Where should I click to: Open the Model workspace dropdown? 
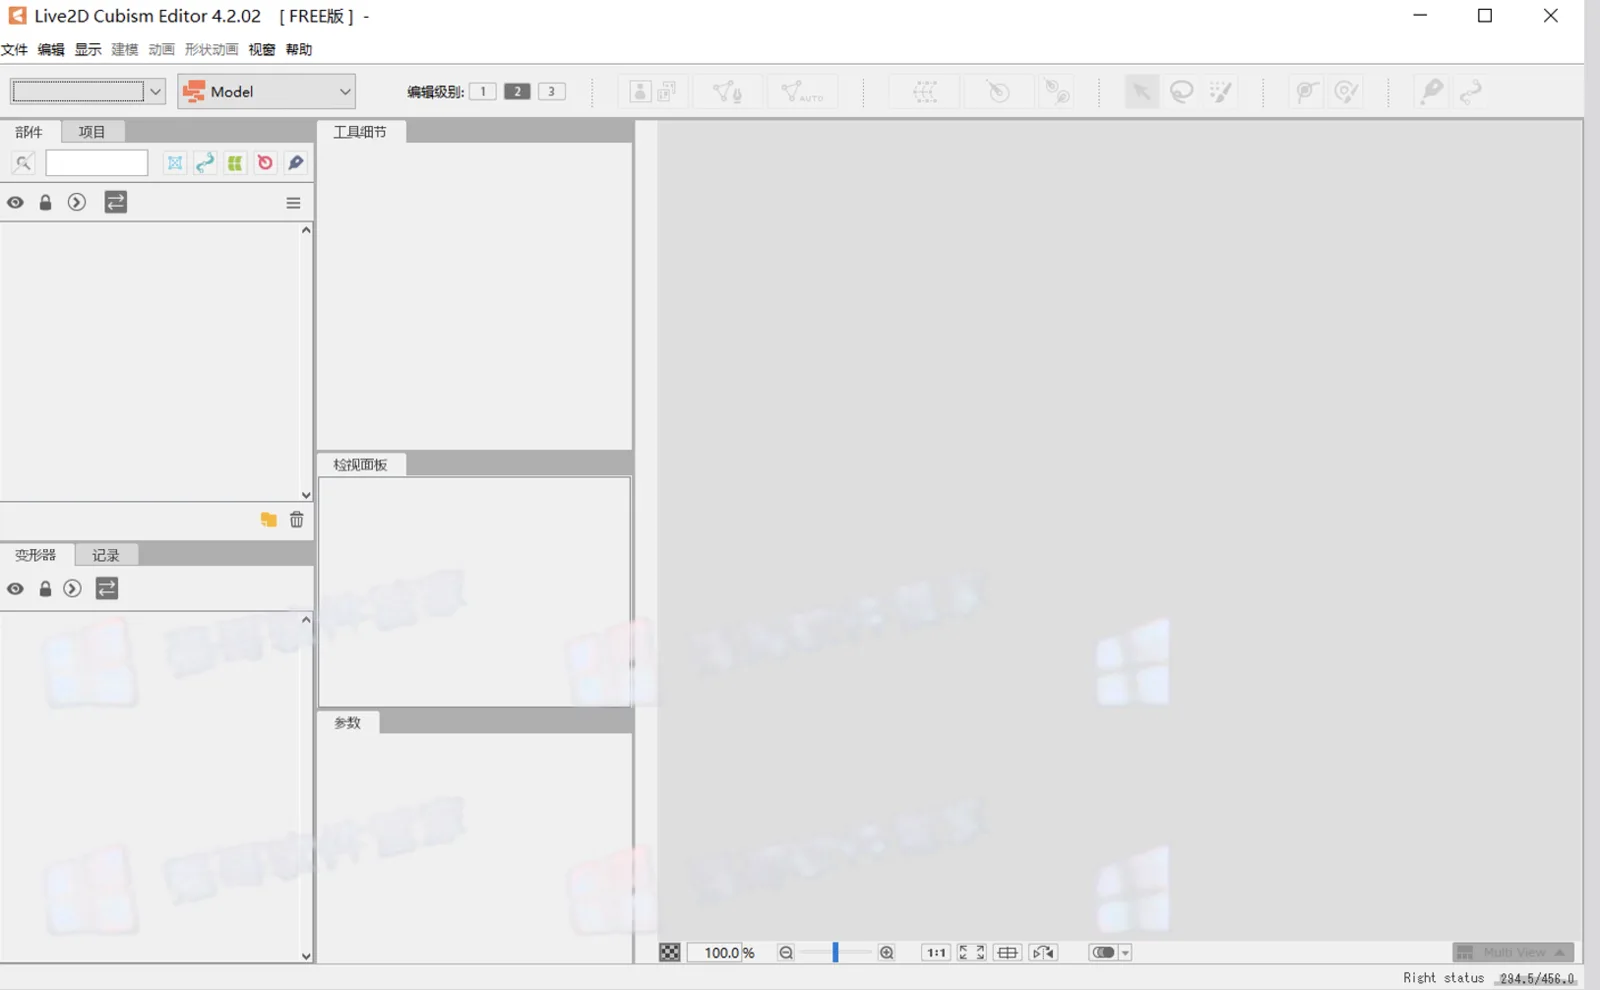coord(267,92)
